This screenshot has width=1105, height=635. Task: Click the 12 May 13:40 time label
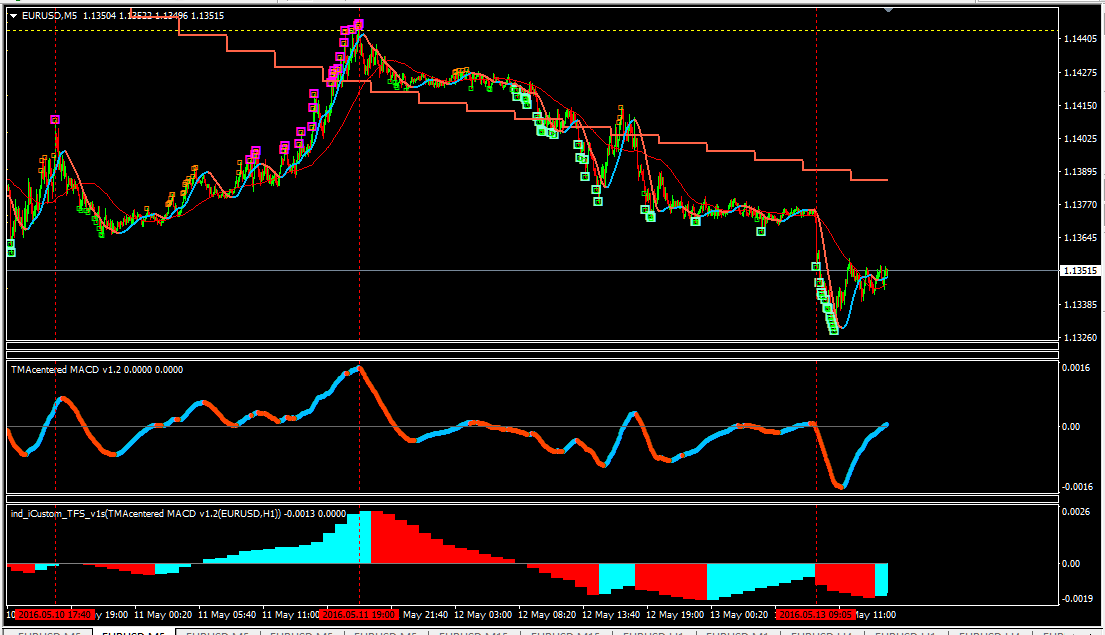point(611,615)
